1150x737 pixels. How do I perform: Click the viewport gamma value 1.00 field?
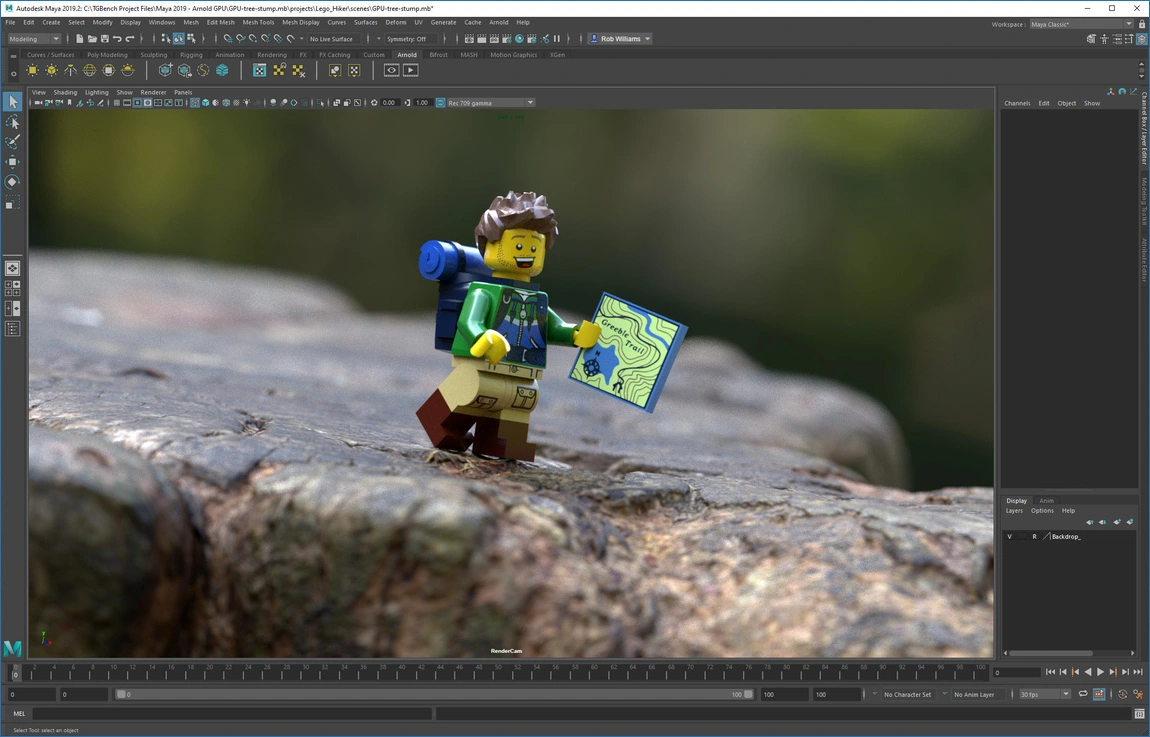click(422, 103)
